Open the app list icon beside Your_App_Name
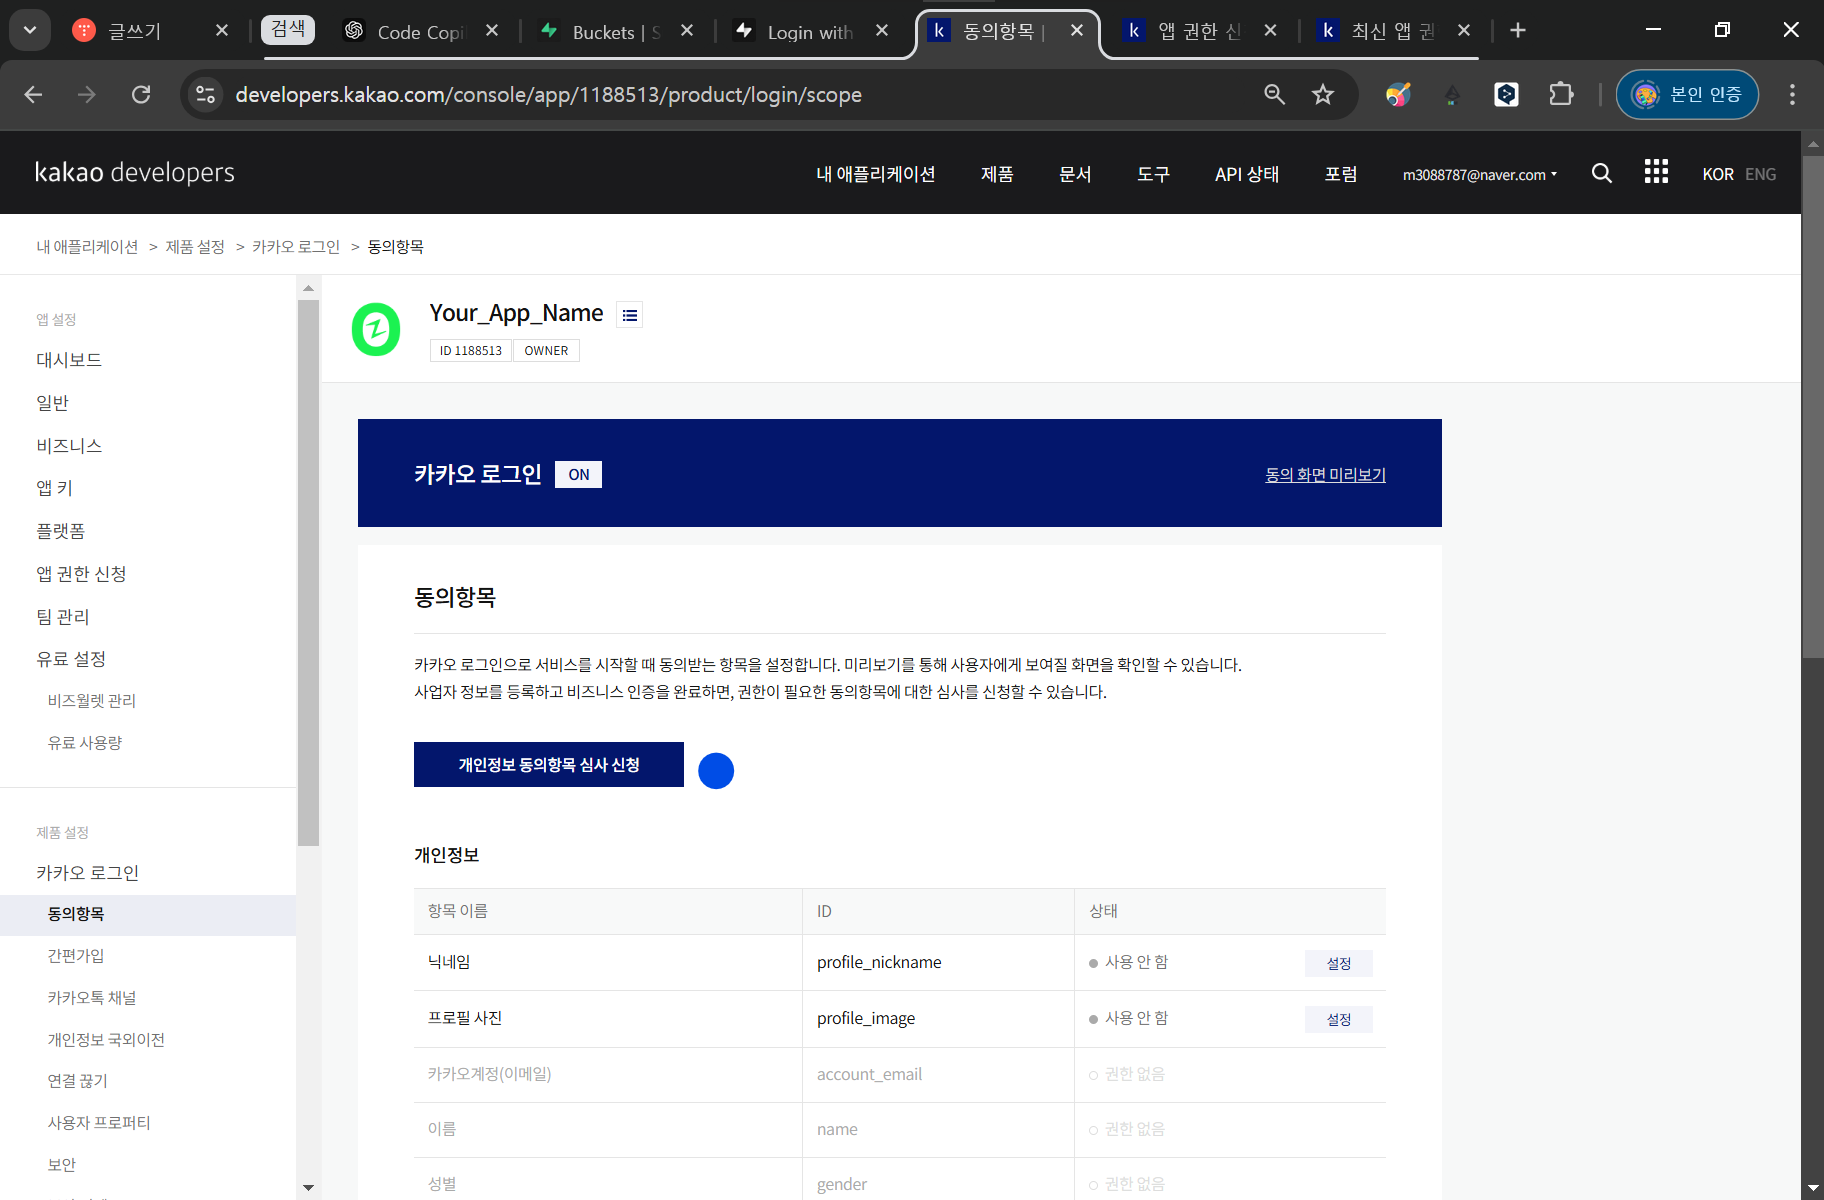The height and width of the screenshot is (1200, 1824). pyautogui.click(x=629, y=315)
